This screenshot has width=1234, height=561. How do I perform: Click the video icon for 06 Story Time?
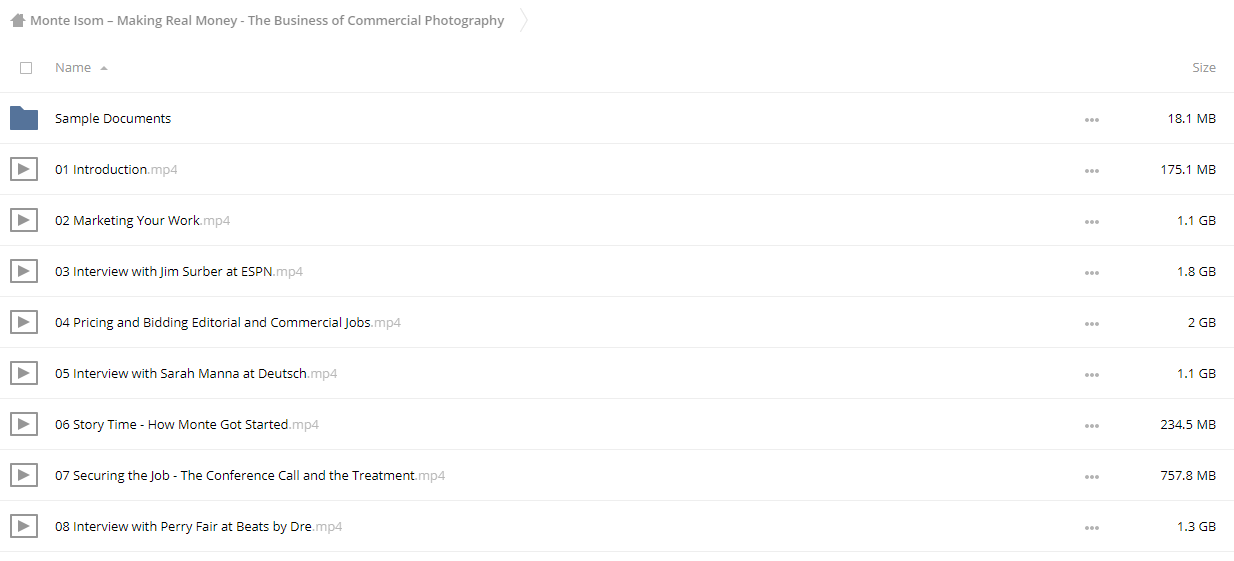click(x=24, y=424)
